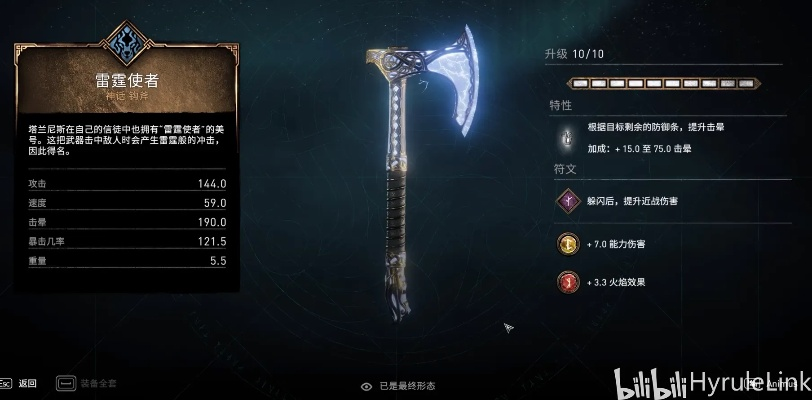Click the eye icon for final form

[366, 387]
